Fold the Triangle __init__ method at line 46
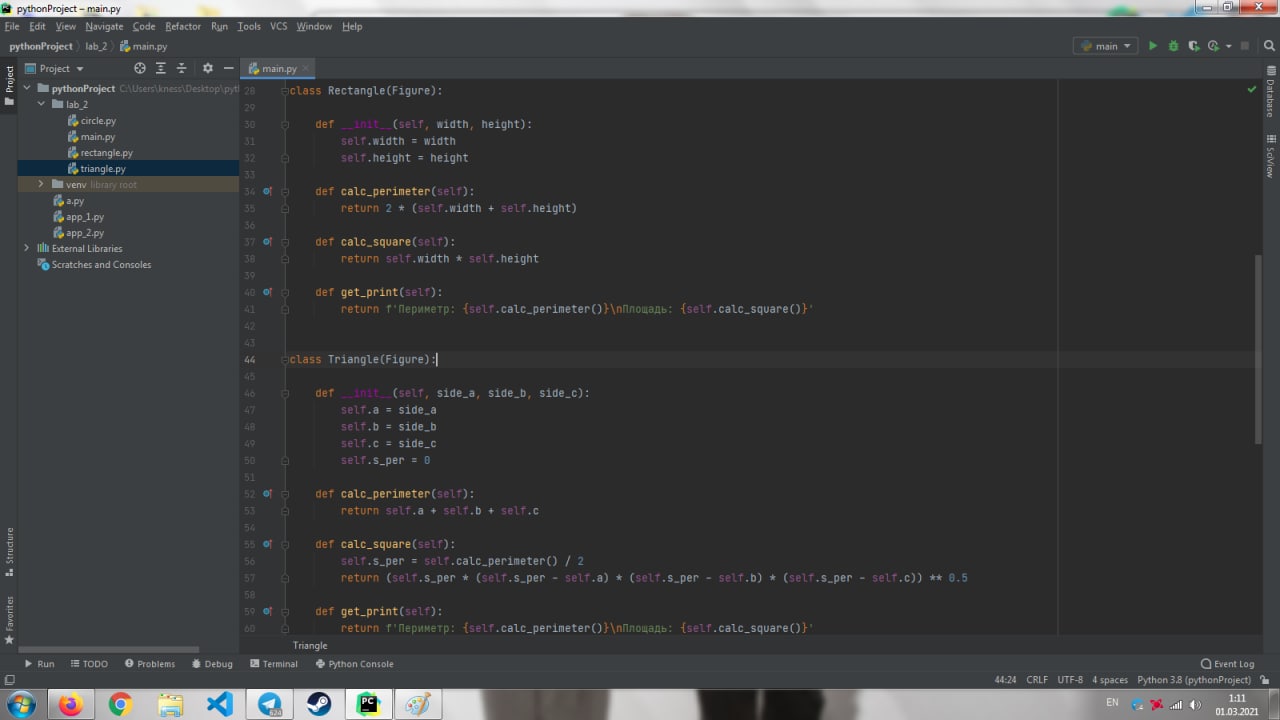Image resolution: width=1280 pixels, height=720 pixels. pyautogui.click(x=285, y=393)
